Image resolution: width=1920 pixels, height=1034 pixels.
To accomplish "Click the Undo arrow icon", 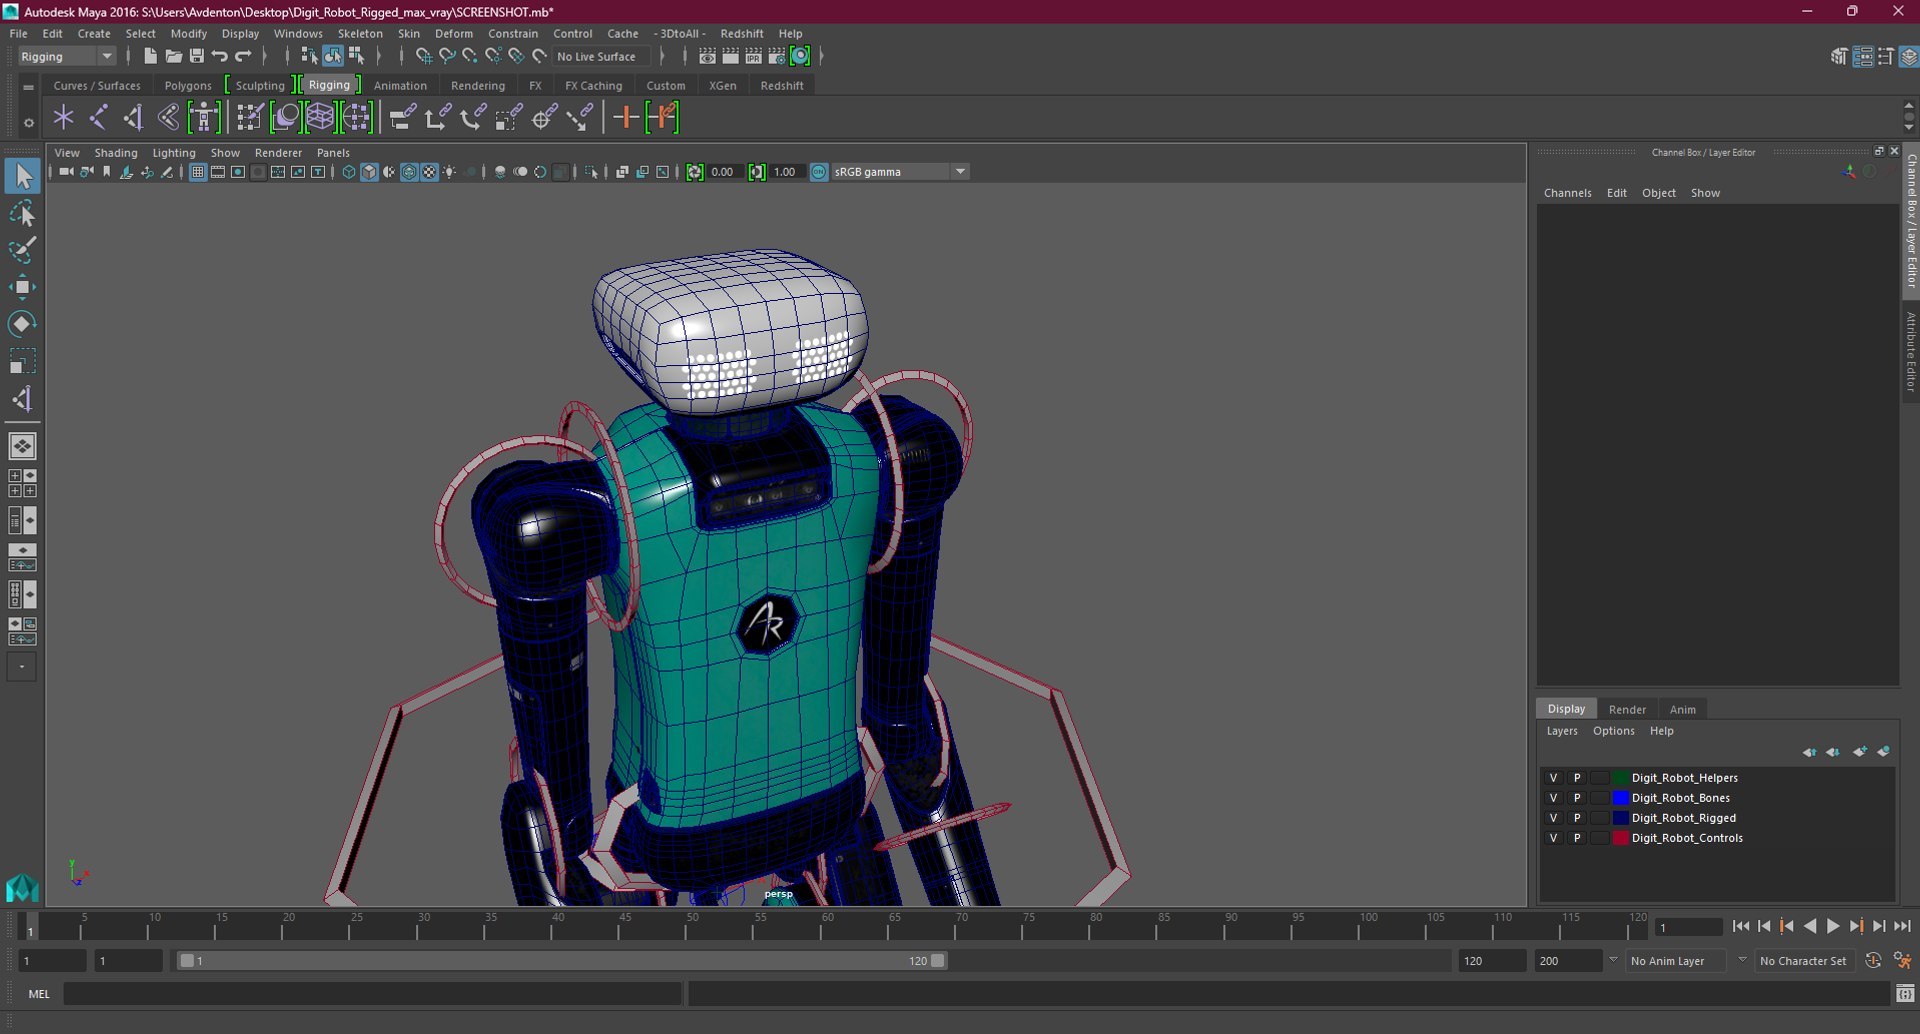I will 219,56.
